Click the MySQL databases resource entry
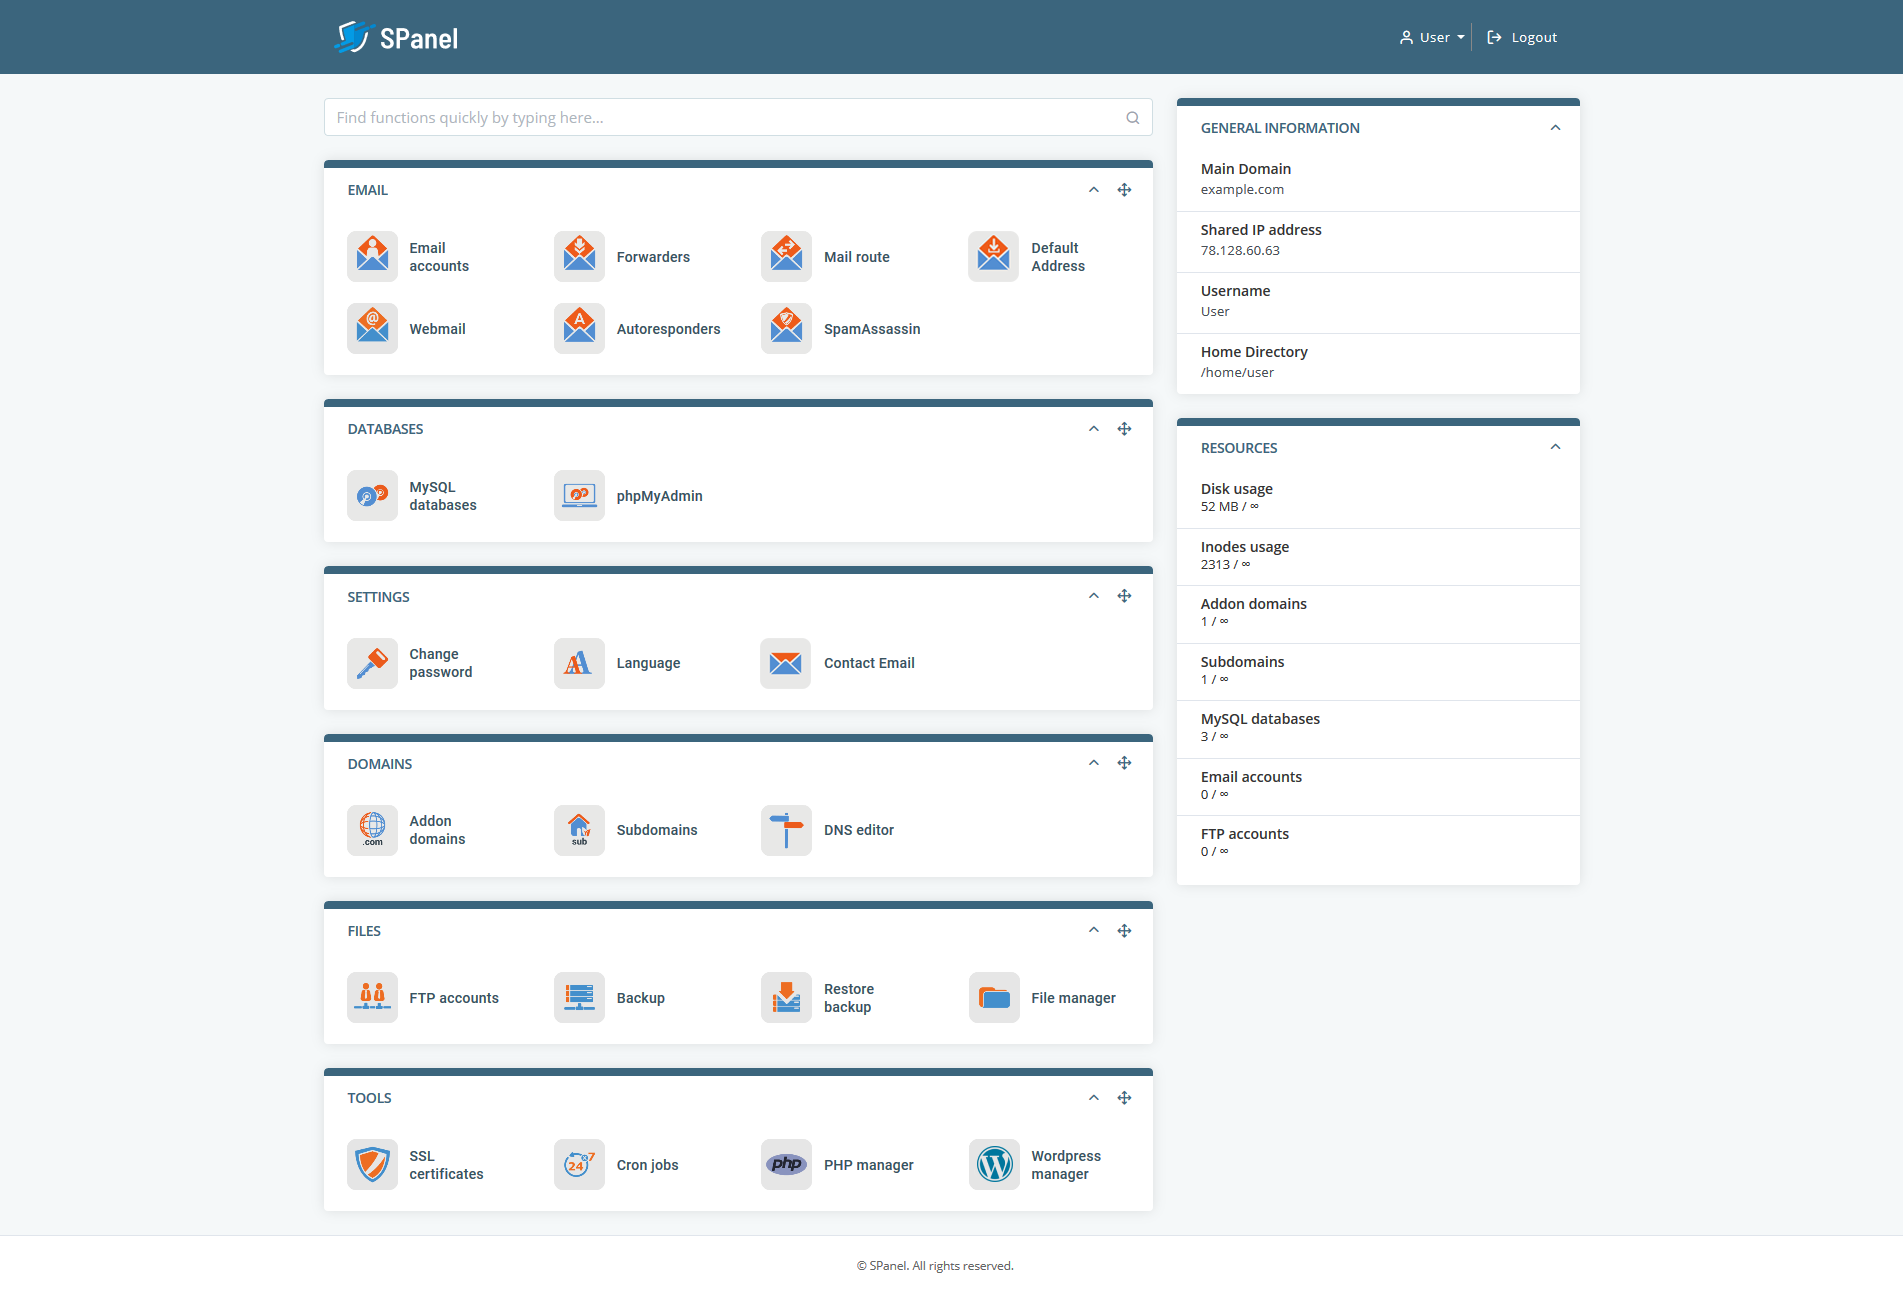Viewport: 1903px width, 1294px height. [1378, 728]
